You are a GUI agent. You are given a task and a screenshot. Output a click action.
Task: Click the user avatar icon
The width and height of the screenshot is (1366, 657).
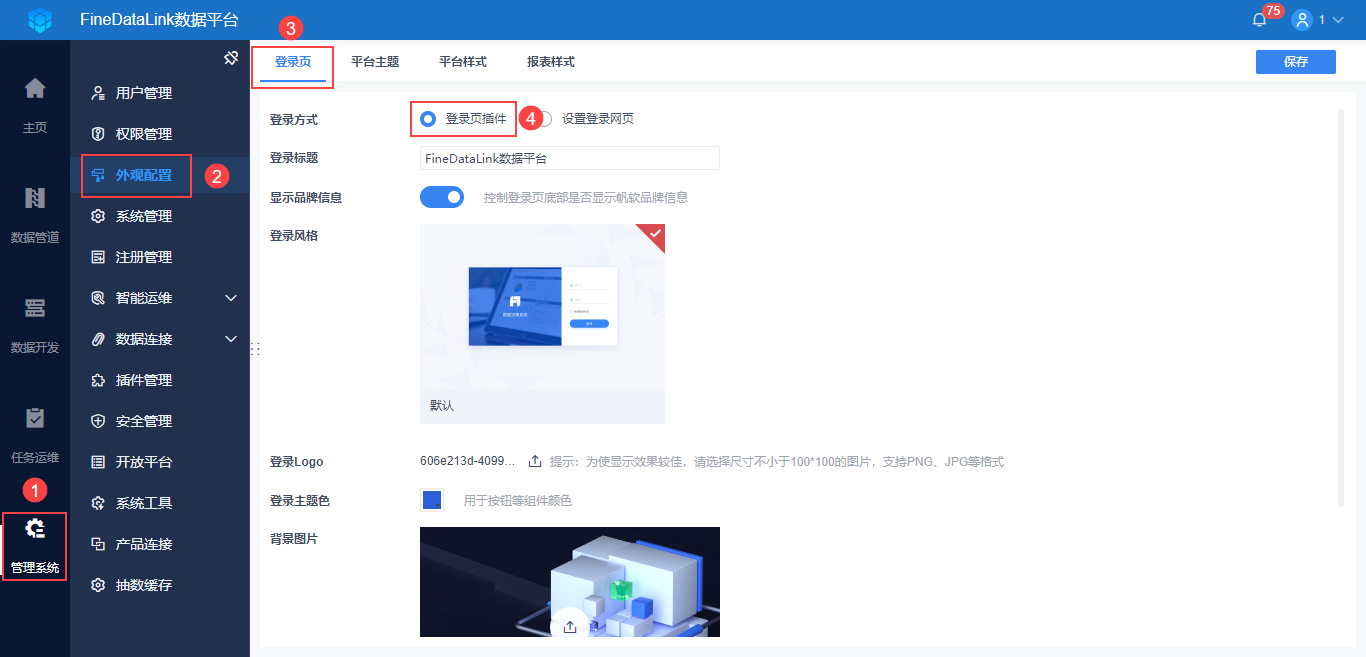(1301, 19)
